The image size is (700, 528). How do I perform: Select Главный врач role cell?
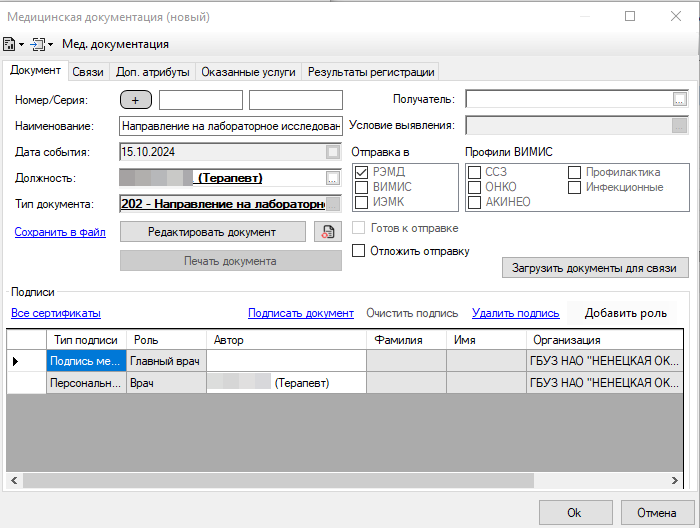coord(166,361)
